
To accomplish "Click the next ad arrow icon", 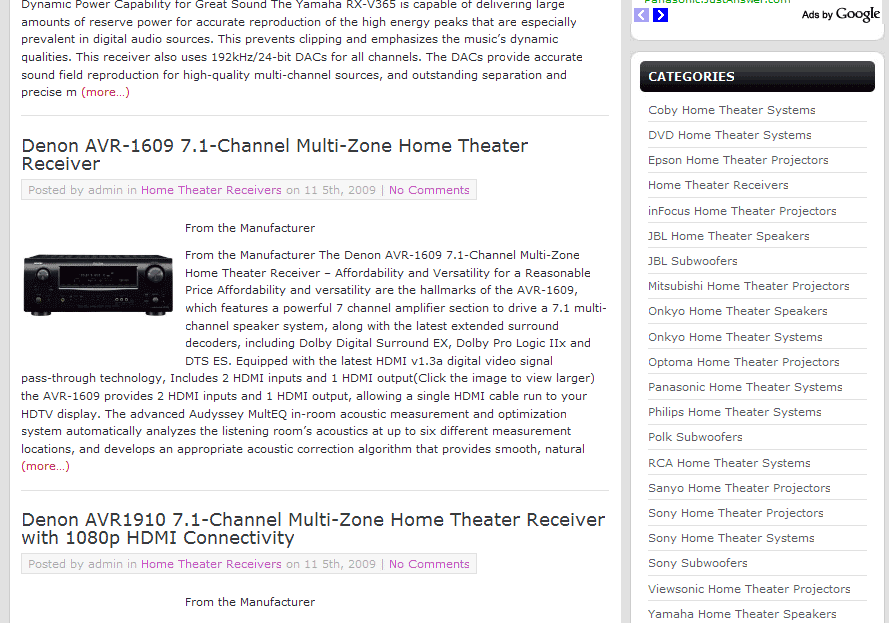I will pos(660,15).
